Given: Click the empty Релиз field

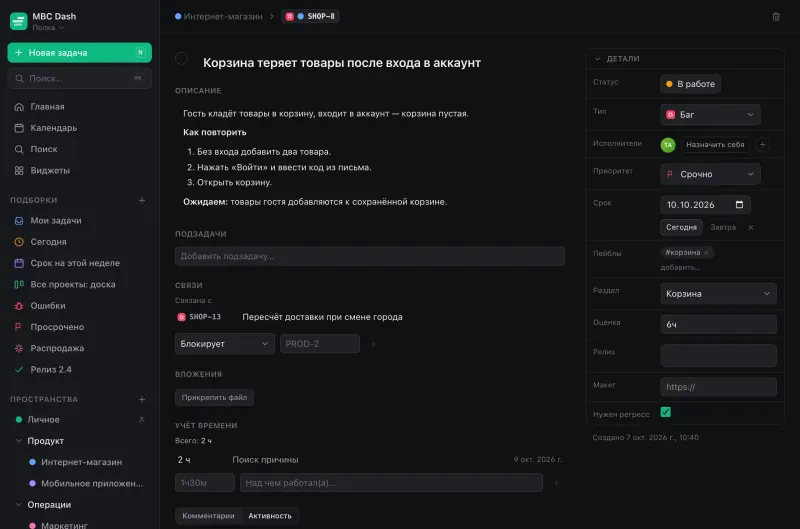Looking at the screenshot, I should point(718,356).
